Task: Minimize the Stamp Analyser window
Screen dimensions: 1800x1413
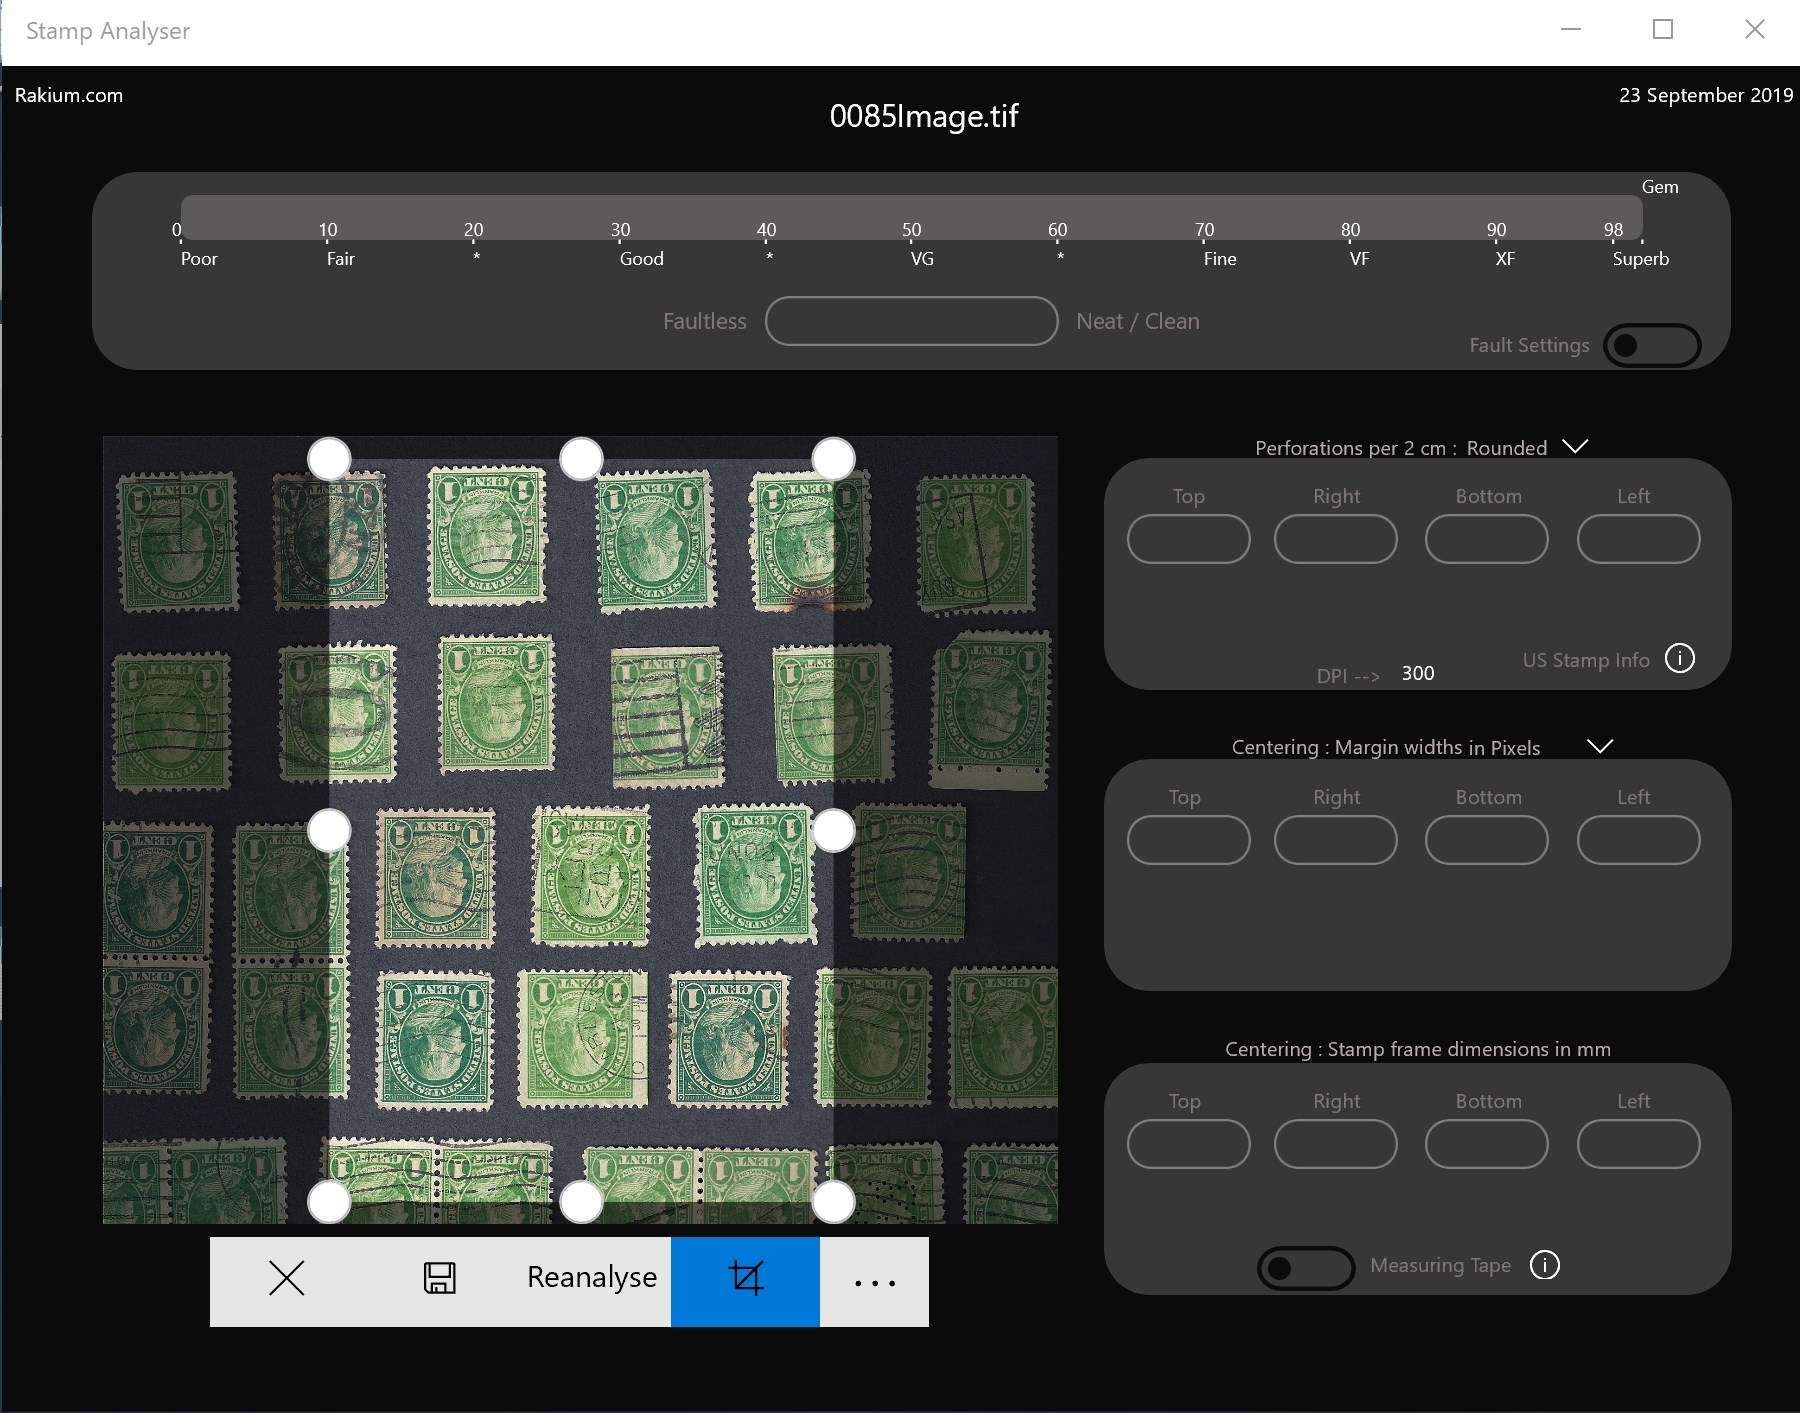Action: click(x=1571, y=30)
